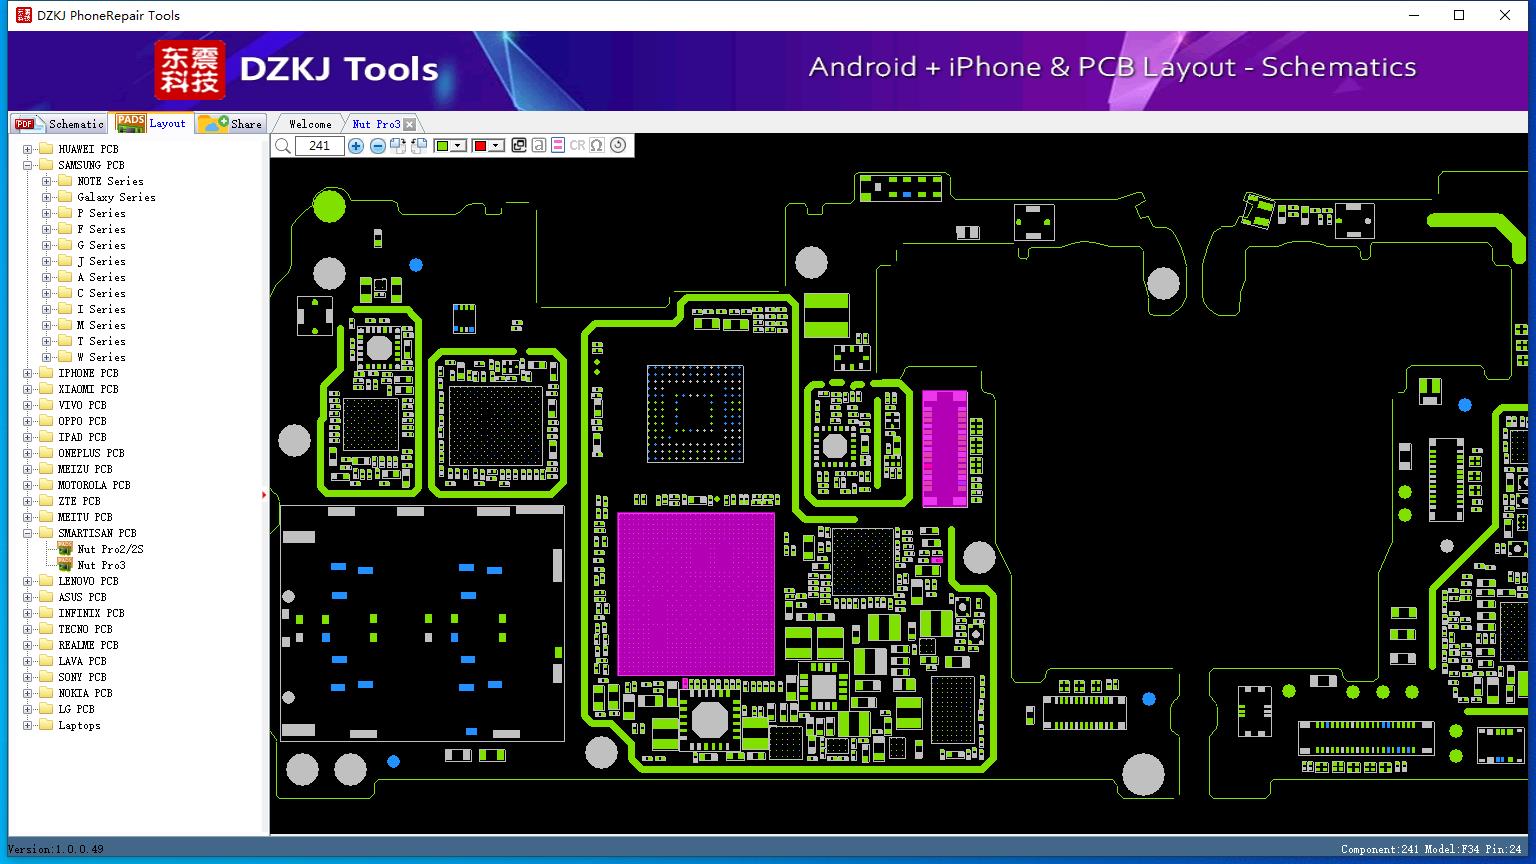The width and height of the screenshot is (1536, 864).
Task: Zoom in with the blue plus button
Action: [356, 146]
